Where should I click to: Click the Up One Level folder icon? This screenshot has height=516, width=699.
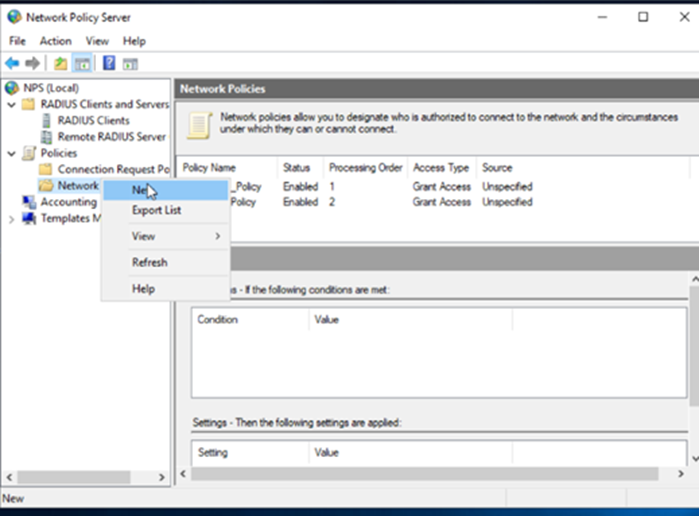pos(61,63)
